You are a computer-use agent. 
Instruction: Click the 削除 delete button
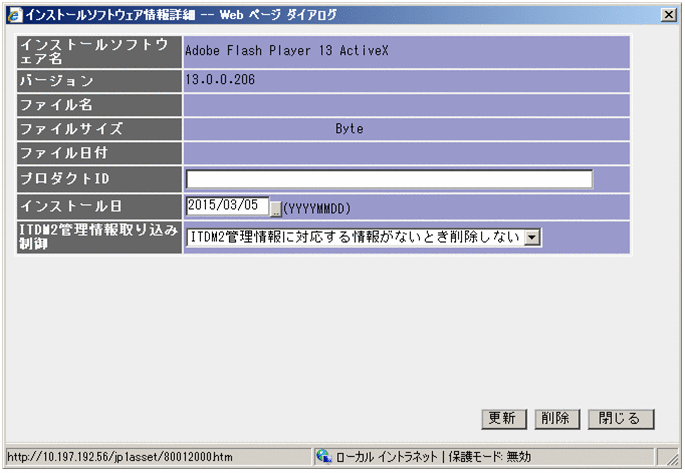click(557, 419)
